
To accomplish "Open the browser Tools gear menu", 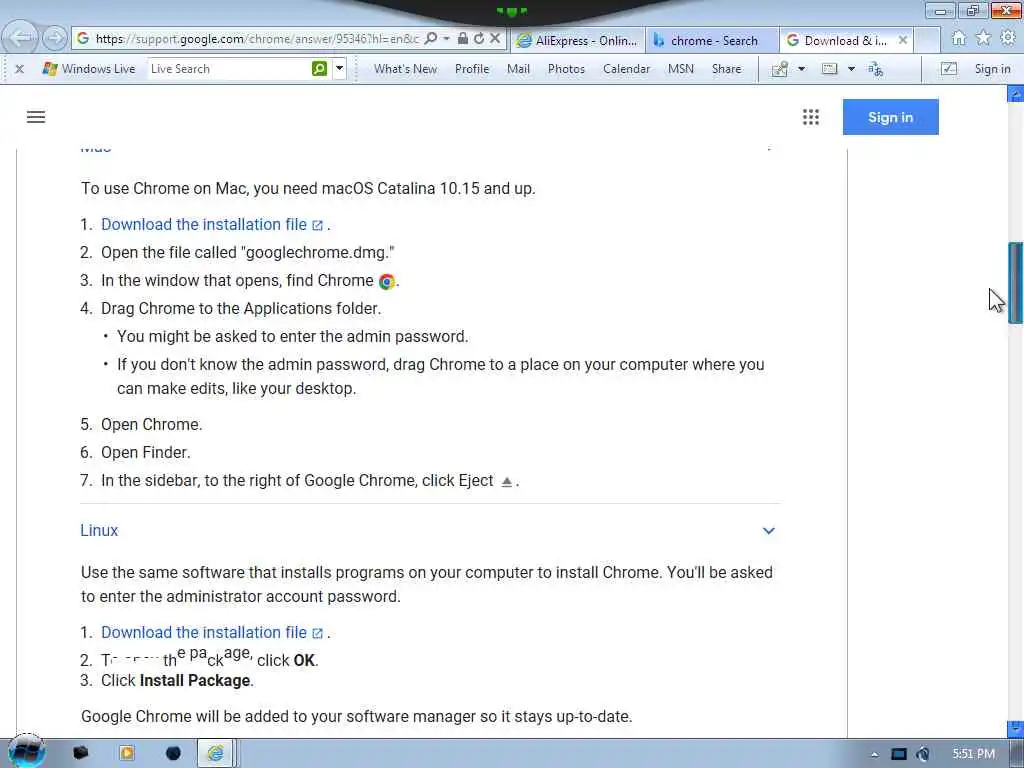I will coord(1008,39).
